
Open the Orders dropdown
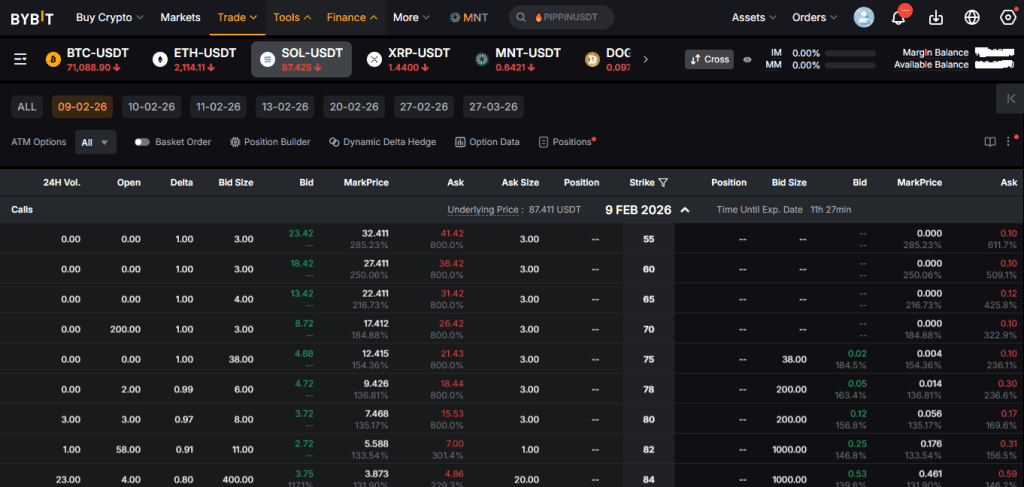point(815,18)
